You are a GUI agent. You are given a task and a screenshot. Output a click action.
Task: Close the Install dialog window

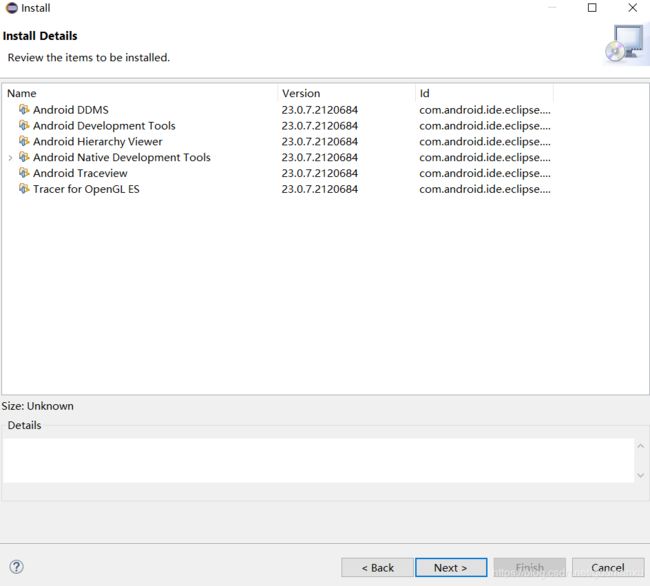[x=632, y=8]
